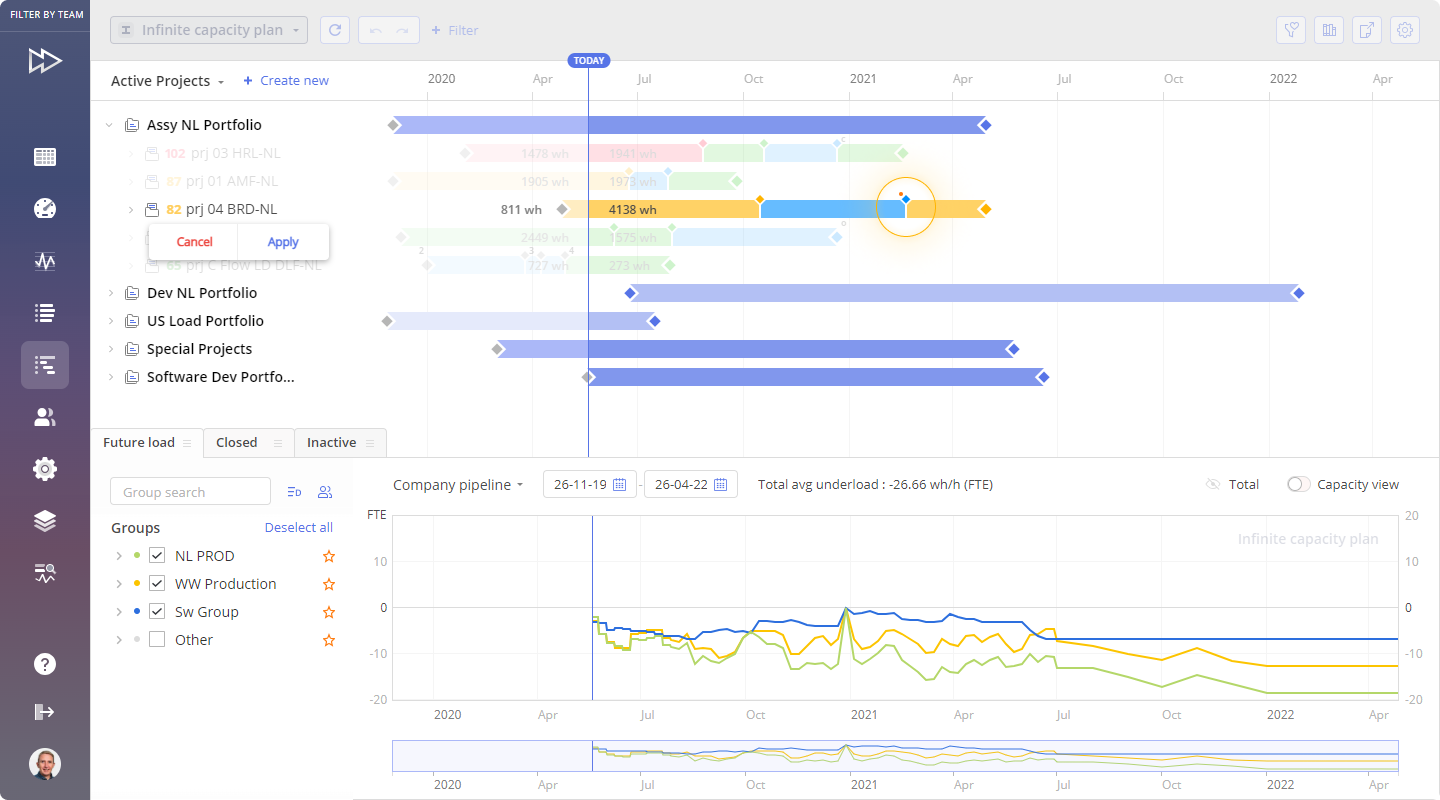Toggle the Capacity view switch
The width and height of the screenshot is (1440, 800).
[1298, 484]
